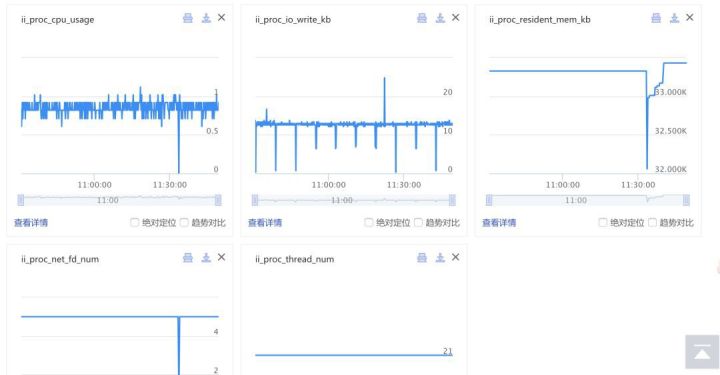The image size is (720, 375).
Task: Click right zoom handle of ii_proc_cpu_usage range slider
Action: click(x=218, y=200)
